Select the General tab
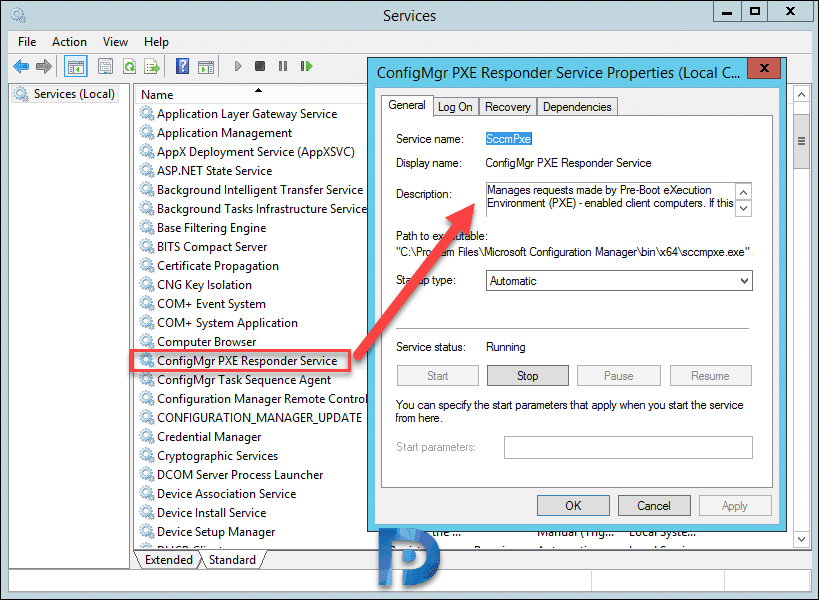This screenshot has height=600, width=819. tap(407, 105)
